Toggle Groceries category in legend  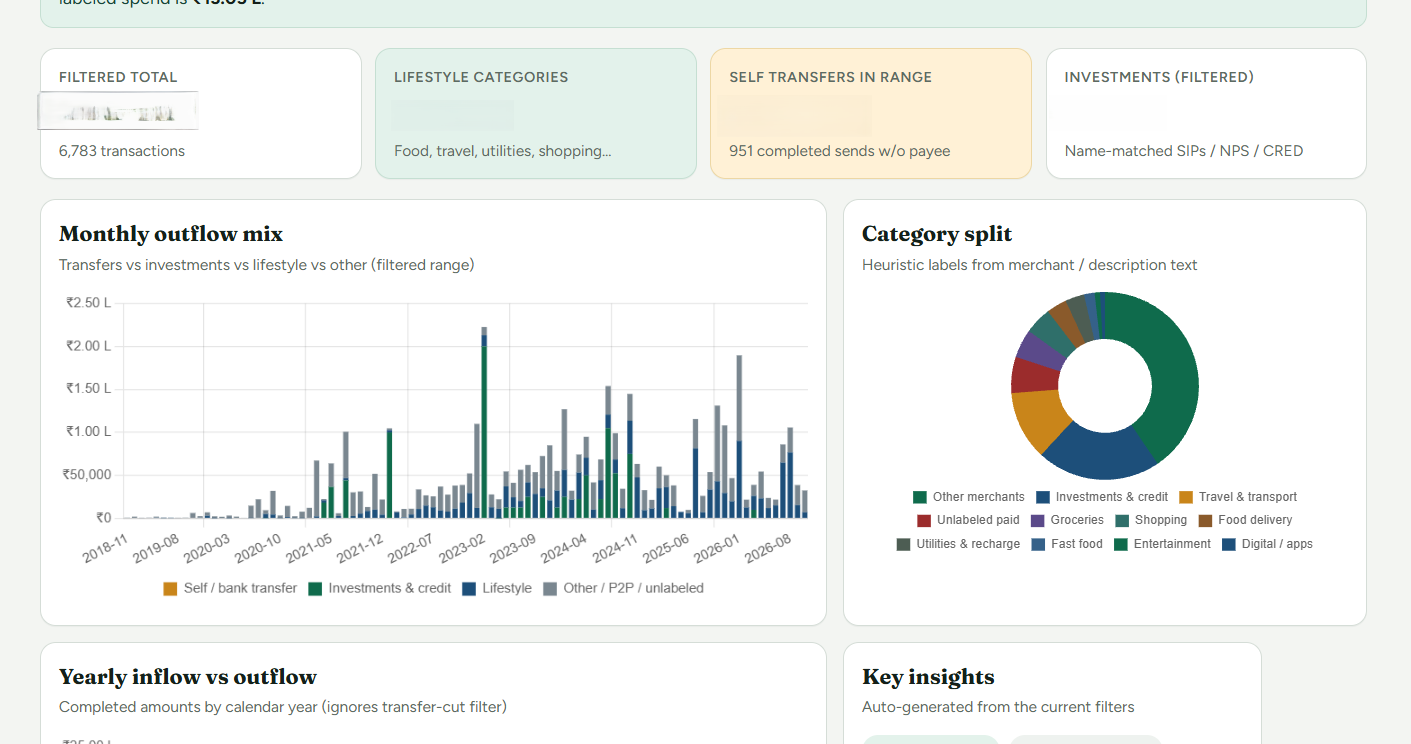[x=1067, y=520]
